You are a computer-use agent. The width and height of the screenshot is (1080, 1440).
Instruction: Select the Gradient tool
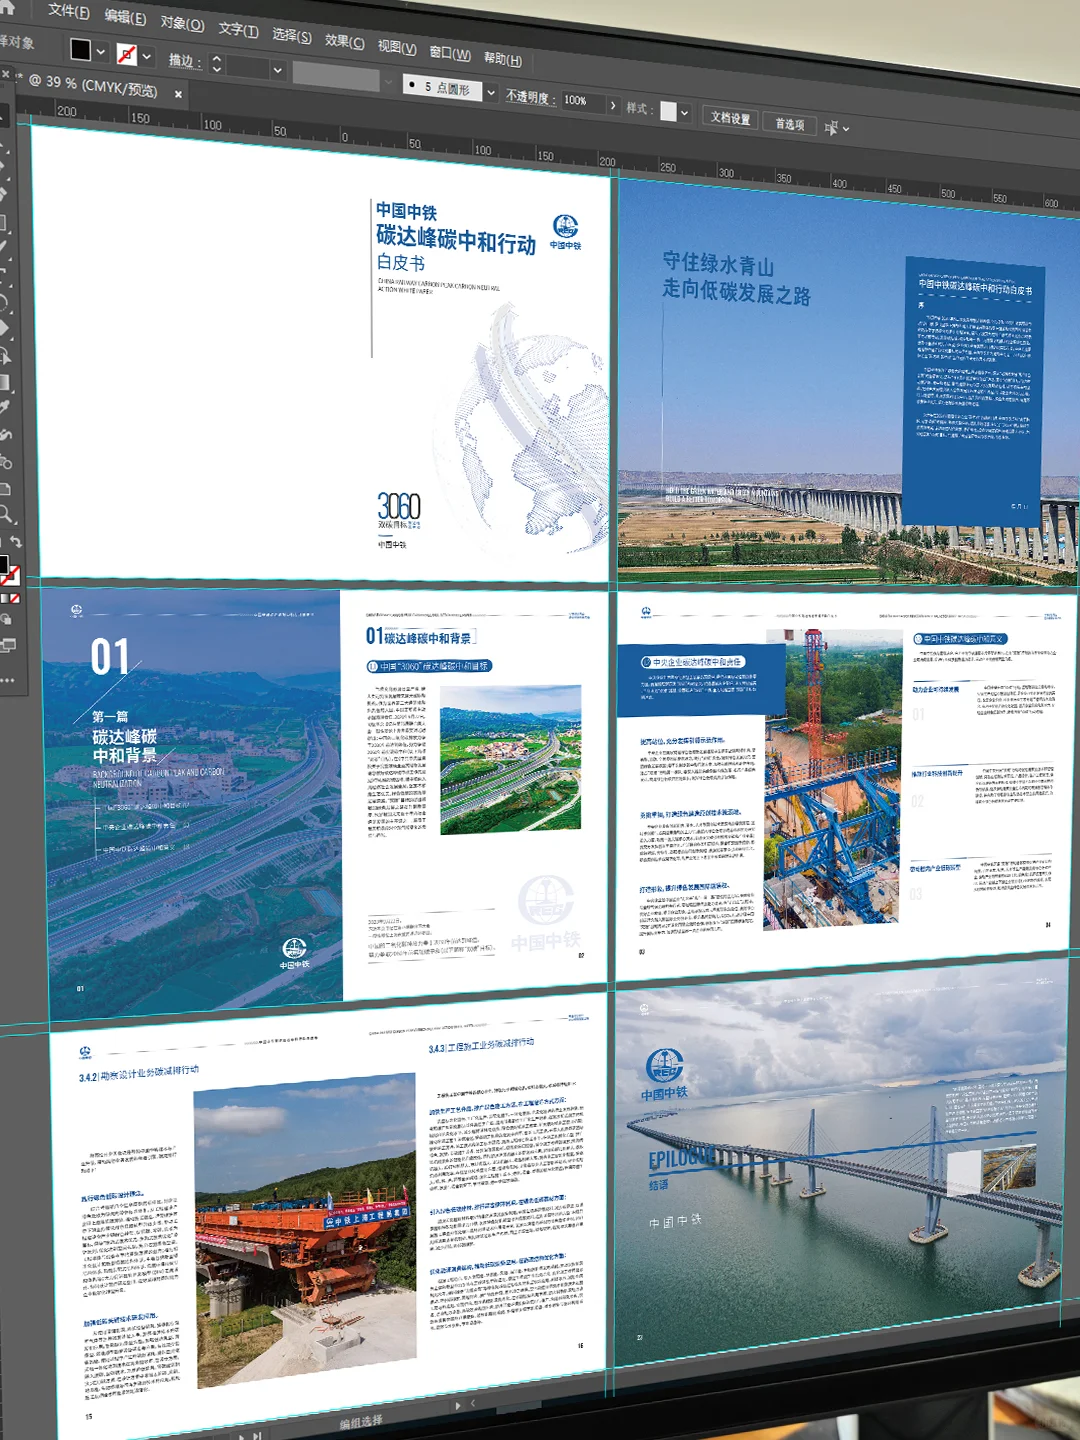(4, 382)
